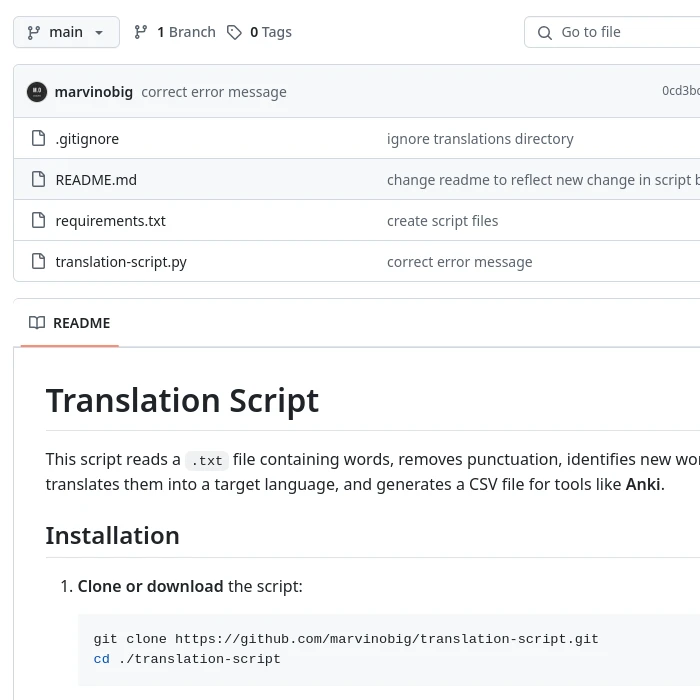Open the translation-script.py file
The height and width of the screenshot is (700, 700).
click(x=121, y=262)
